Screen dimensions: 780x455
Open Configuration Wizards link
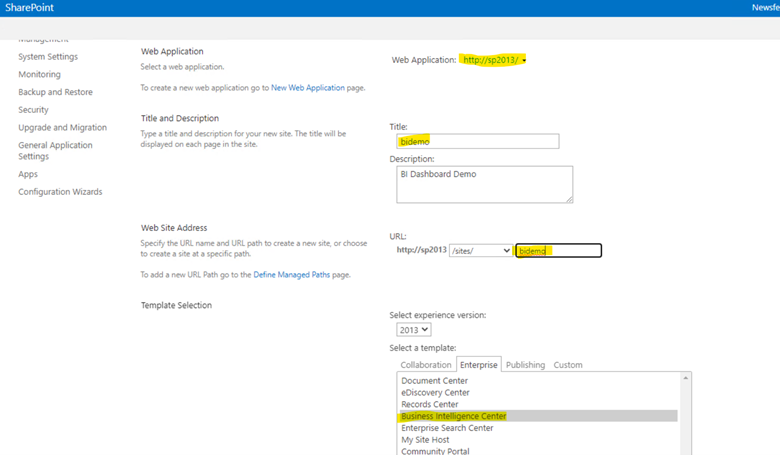[60, 192]
